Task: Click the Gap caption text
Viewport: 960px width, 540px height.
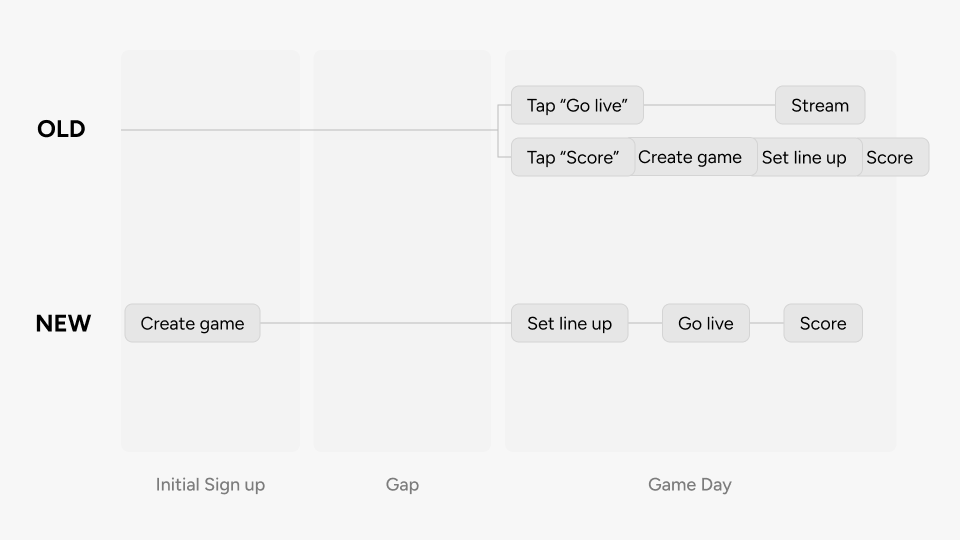Action: coord(402,485)
